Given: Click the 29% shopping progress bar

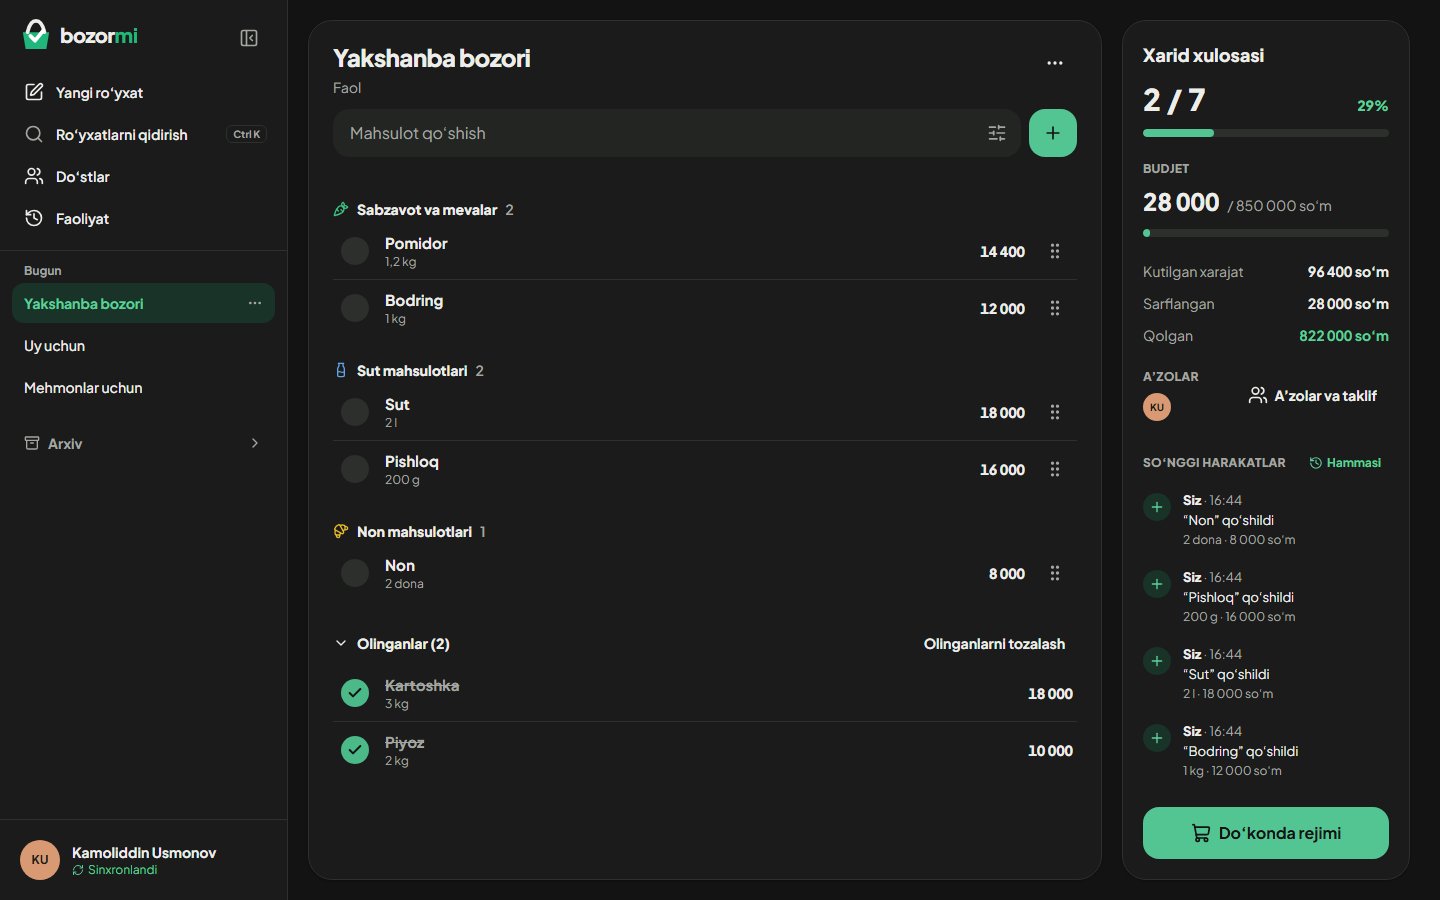Looking at the screenshot, I should 1265,133.
